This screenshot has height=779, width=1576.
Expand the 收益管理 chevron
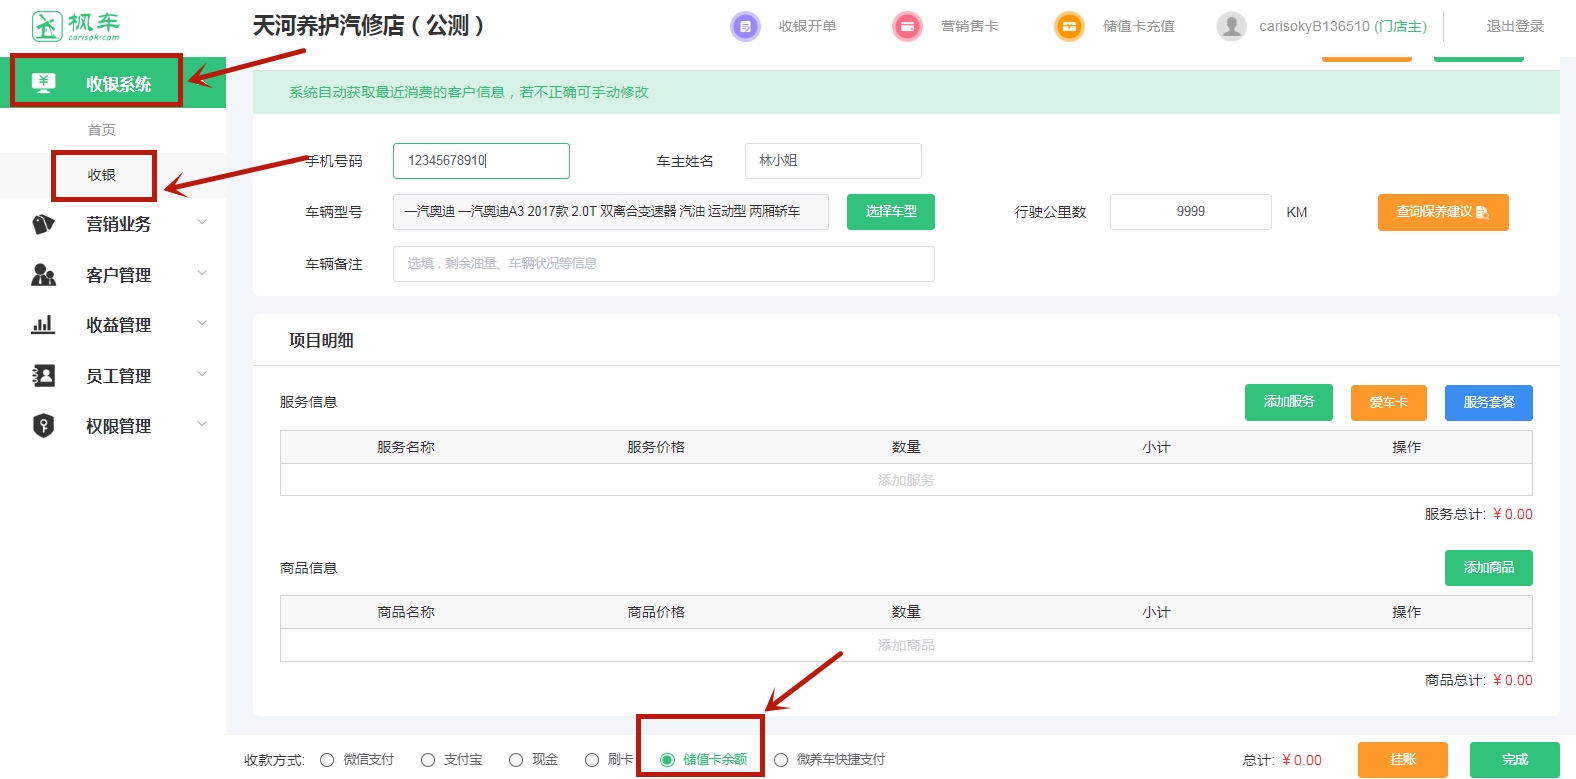(x=202, y=323)
